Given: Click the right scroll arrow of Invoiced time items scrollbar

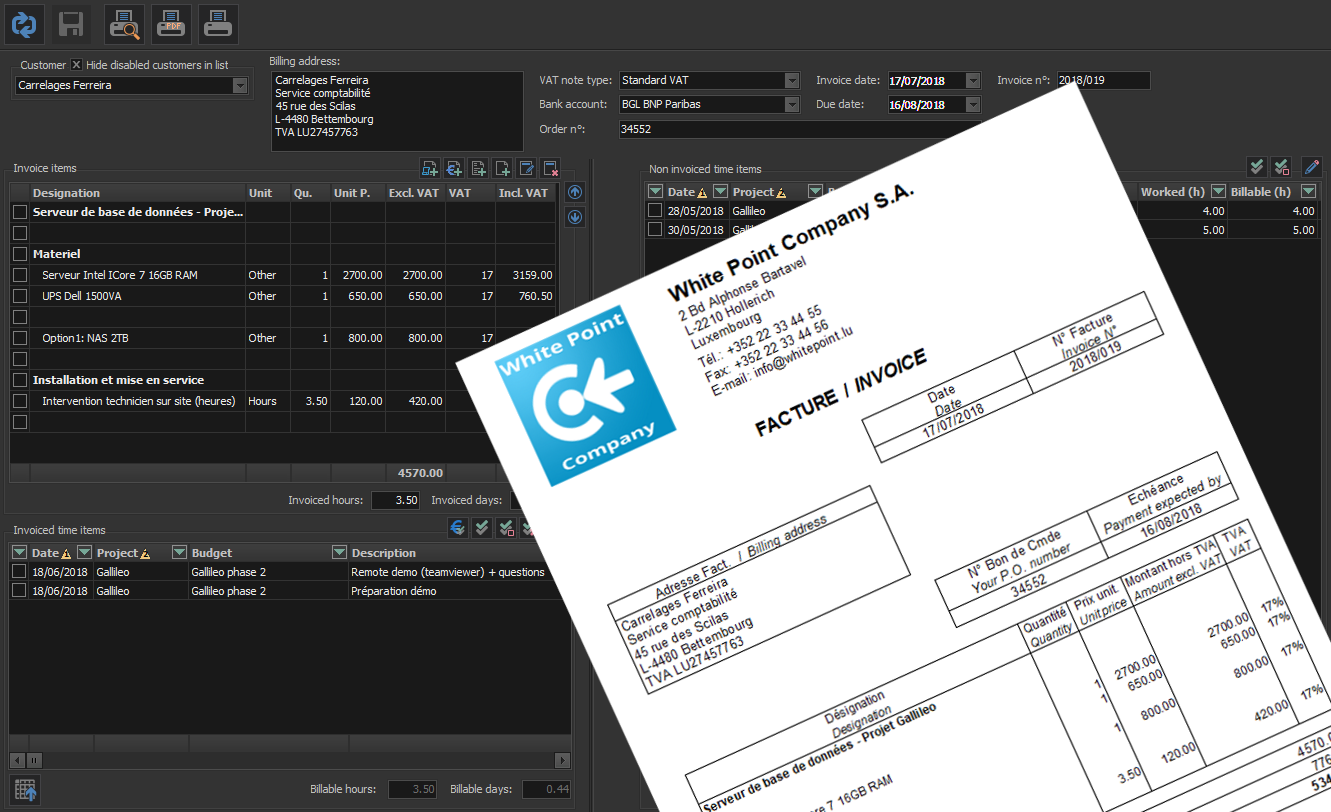Looking at the screenshot, I should (x=562, y=760).
